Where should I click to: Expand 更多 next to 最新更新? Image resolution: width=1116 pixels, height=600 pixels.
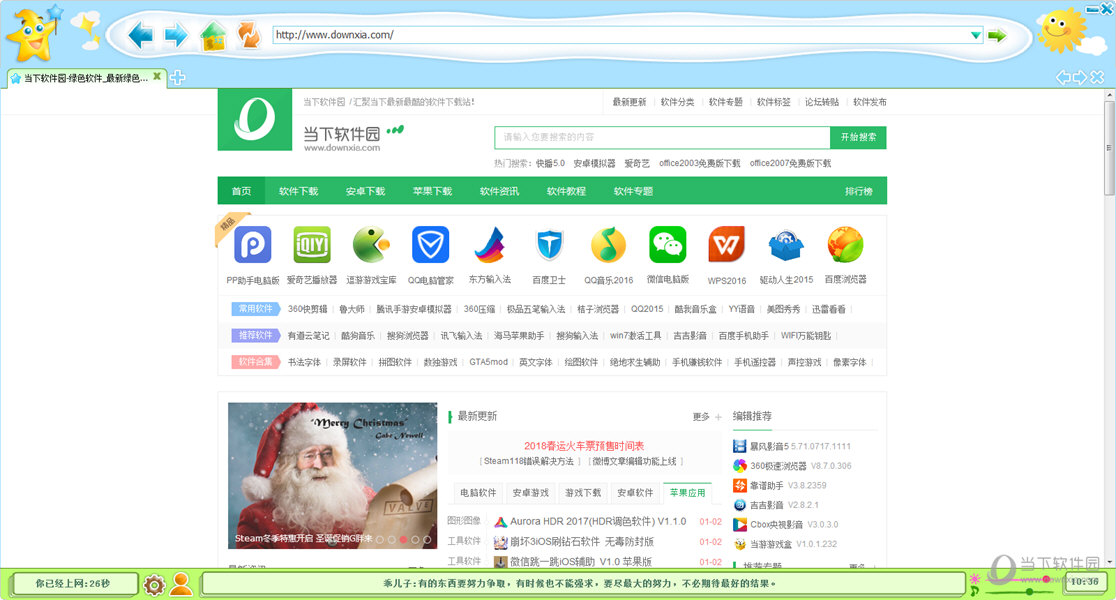coord(706,417)
